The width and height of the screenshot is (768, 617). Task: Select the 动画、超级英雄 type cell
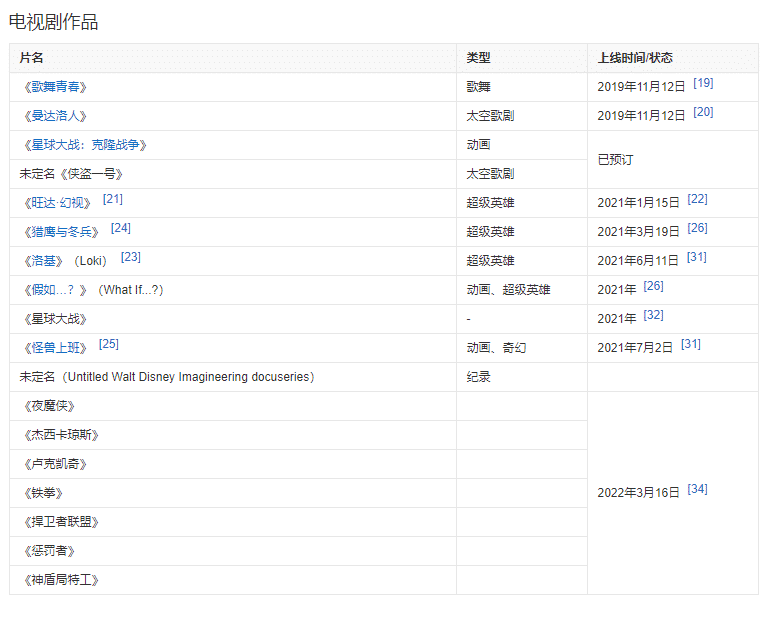[522, 290]
